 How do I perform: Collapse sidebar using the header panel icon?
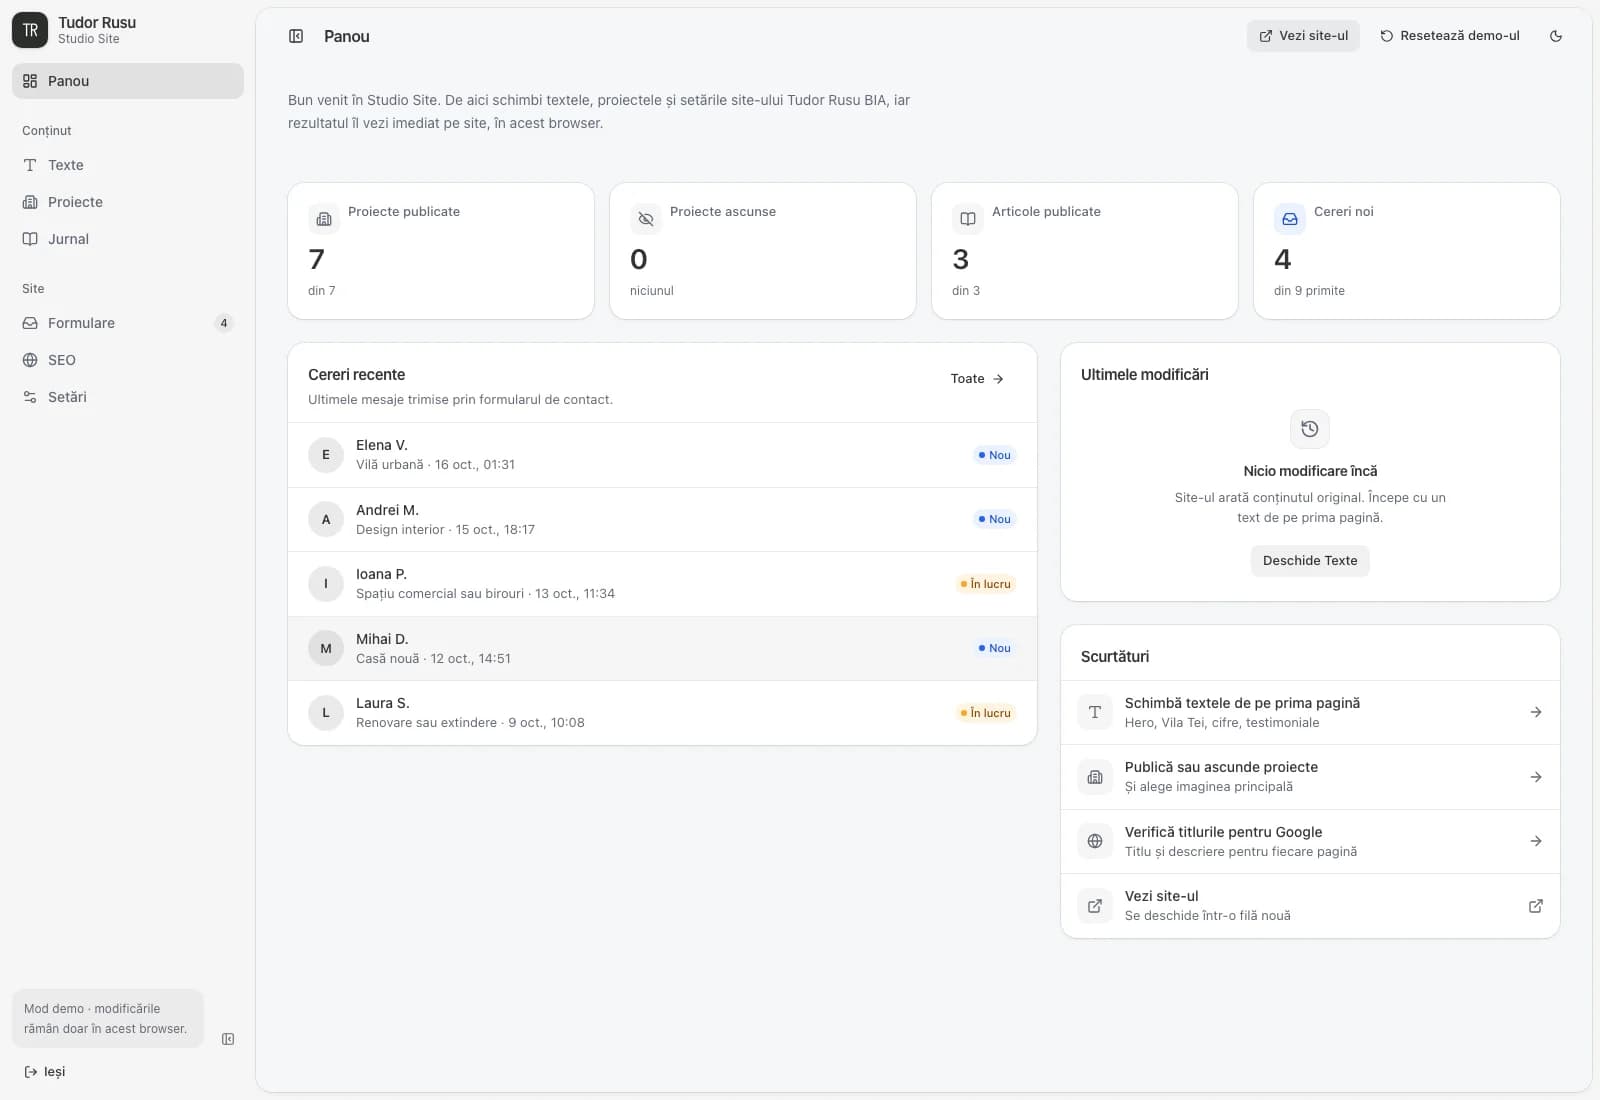coord(296,36)
